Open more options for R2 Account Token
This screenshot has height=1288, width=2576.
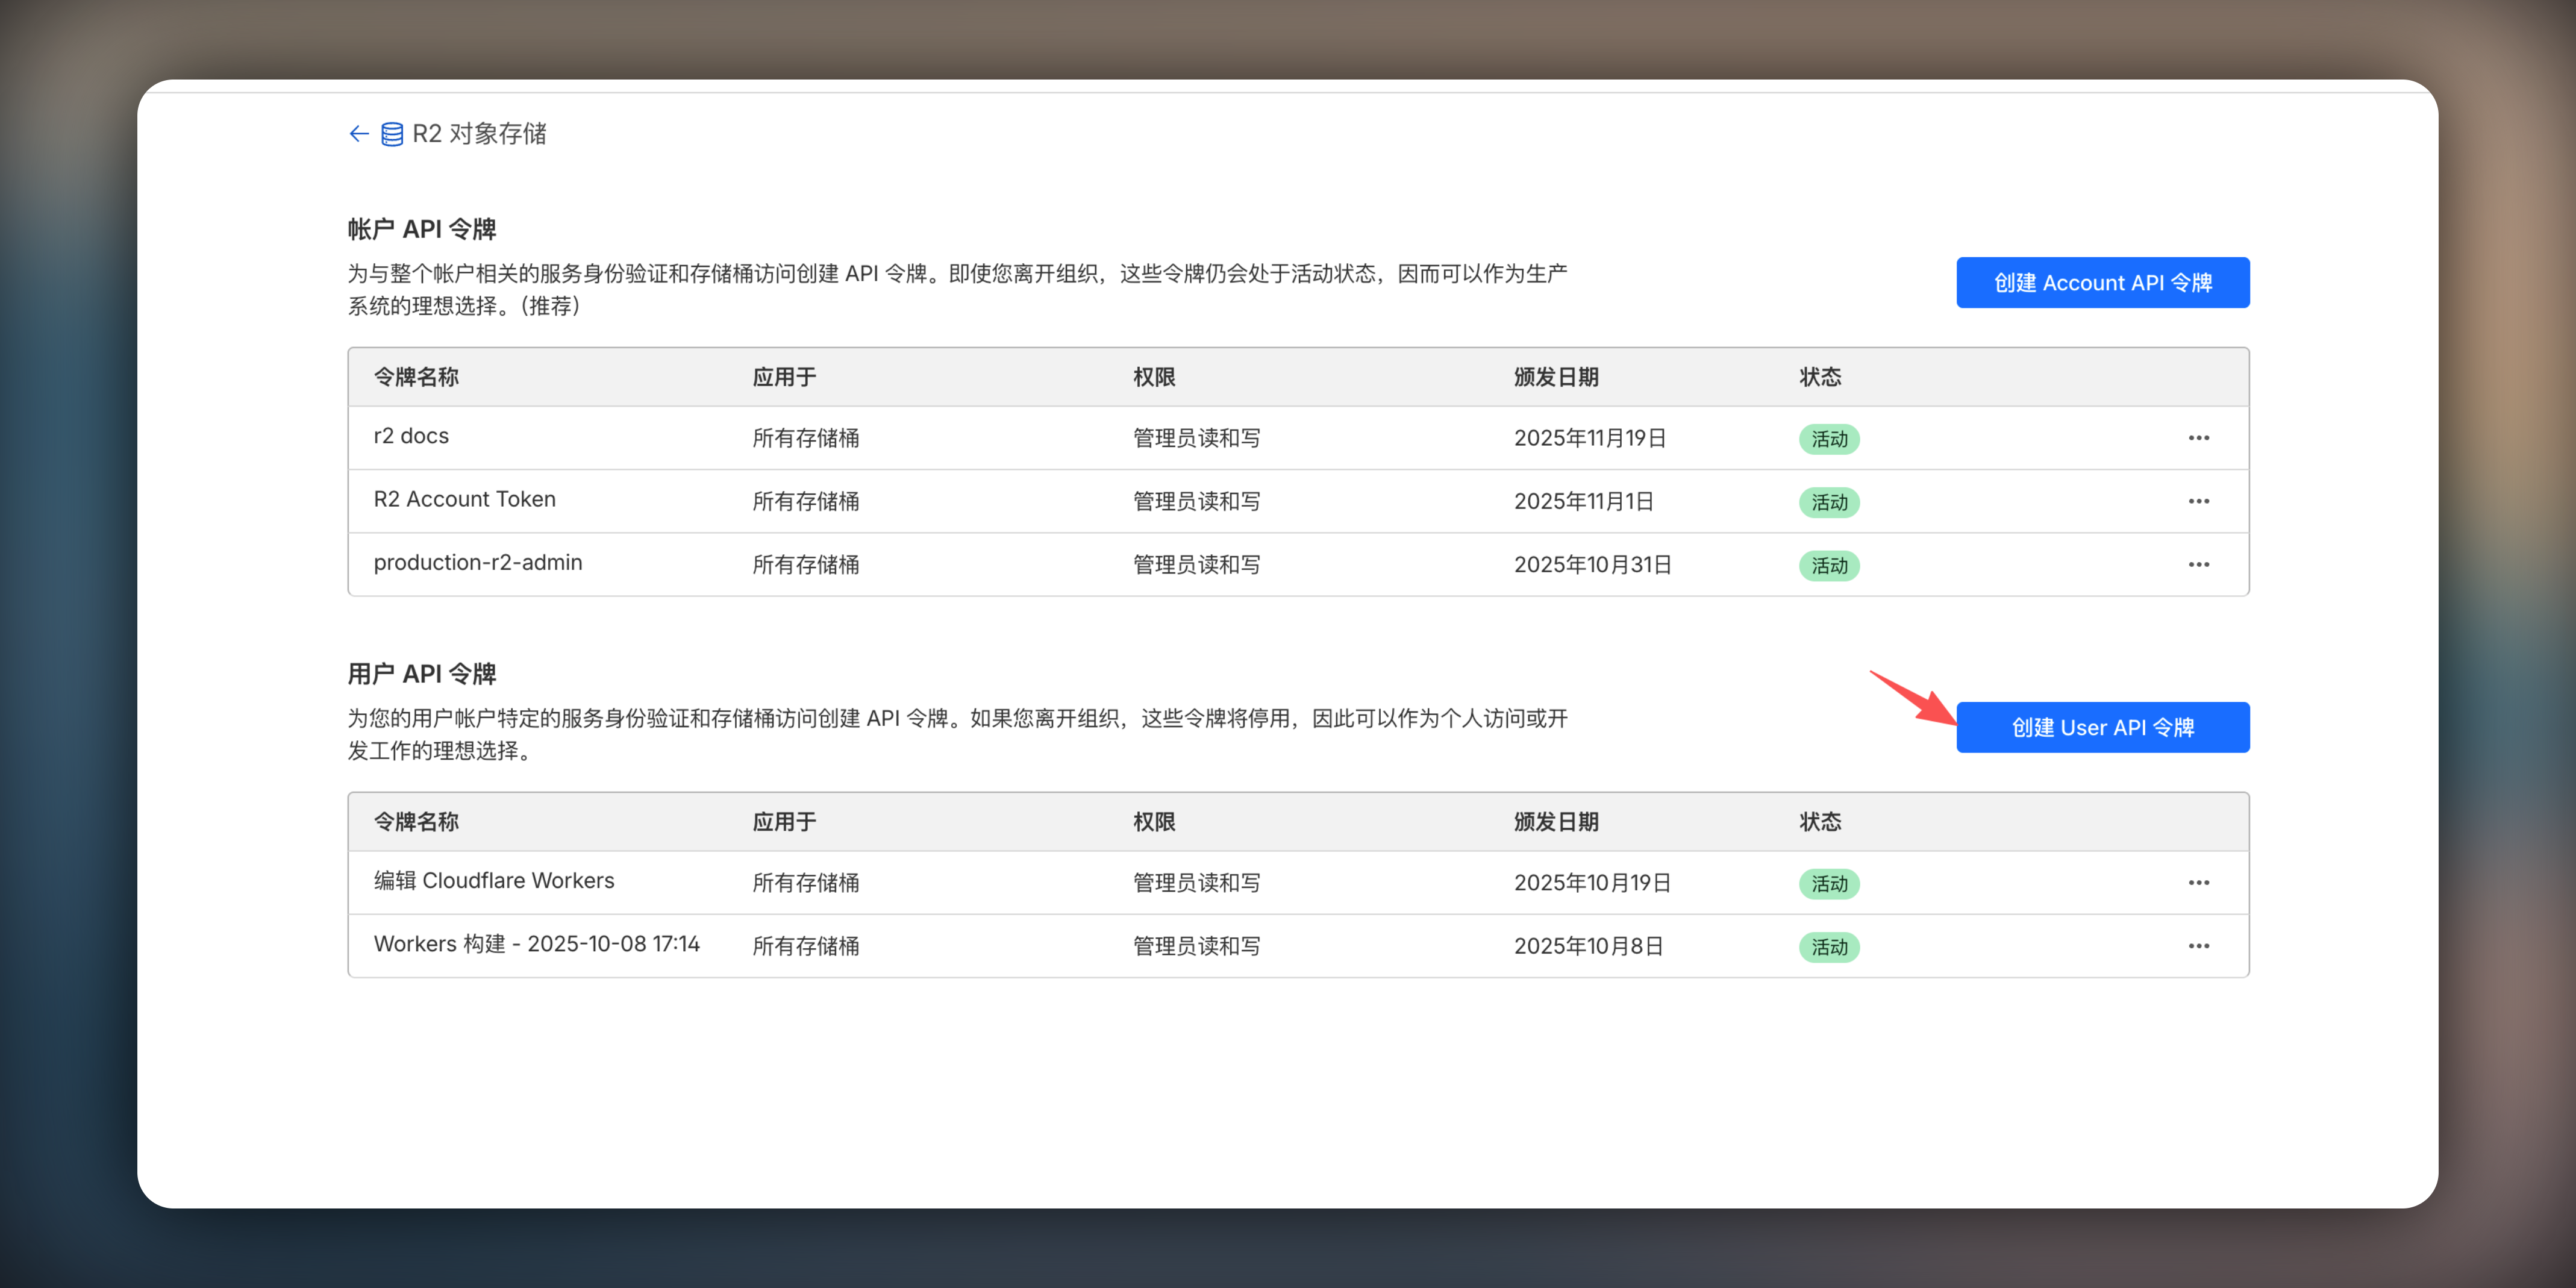pyautogui.click(x=2198, y=501)
